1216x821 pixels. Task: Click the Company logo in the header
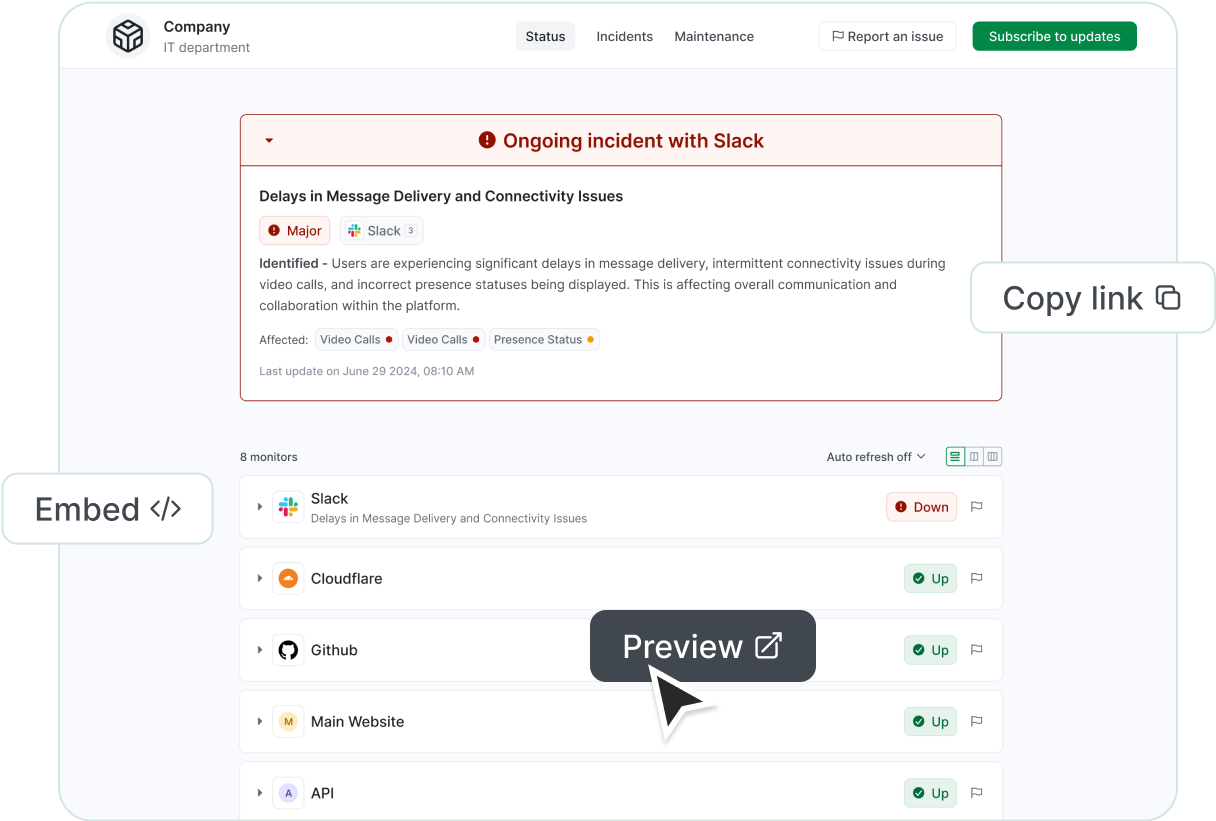(x=127, y=34)
